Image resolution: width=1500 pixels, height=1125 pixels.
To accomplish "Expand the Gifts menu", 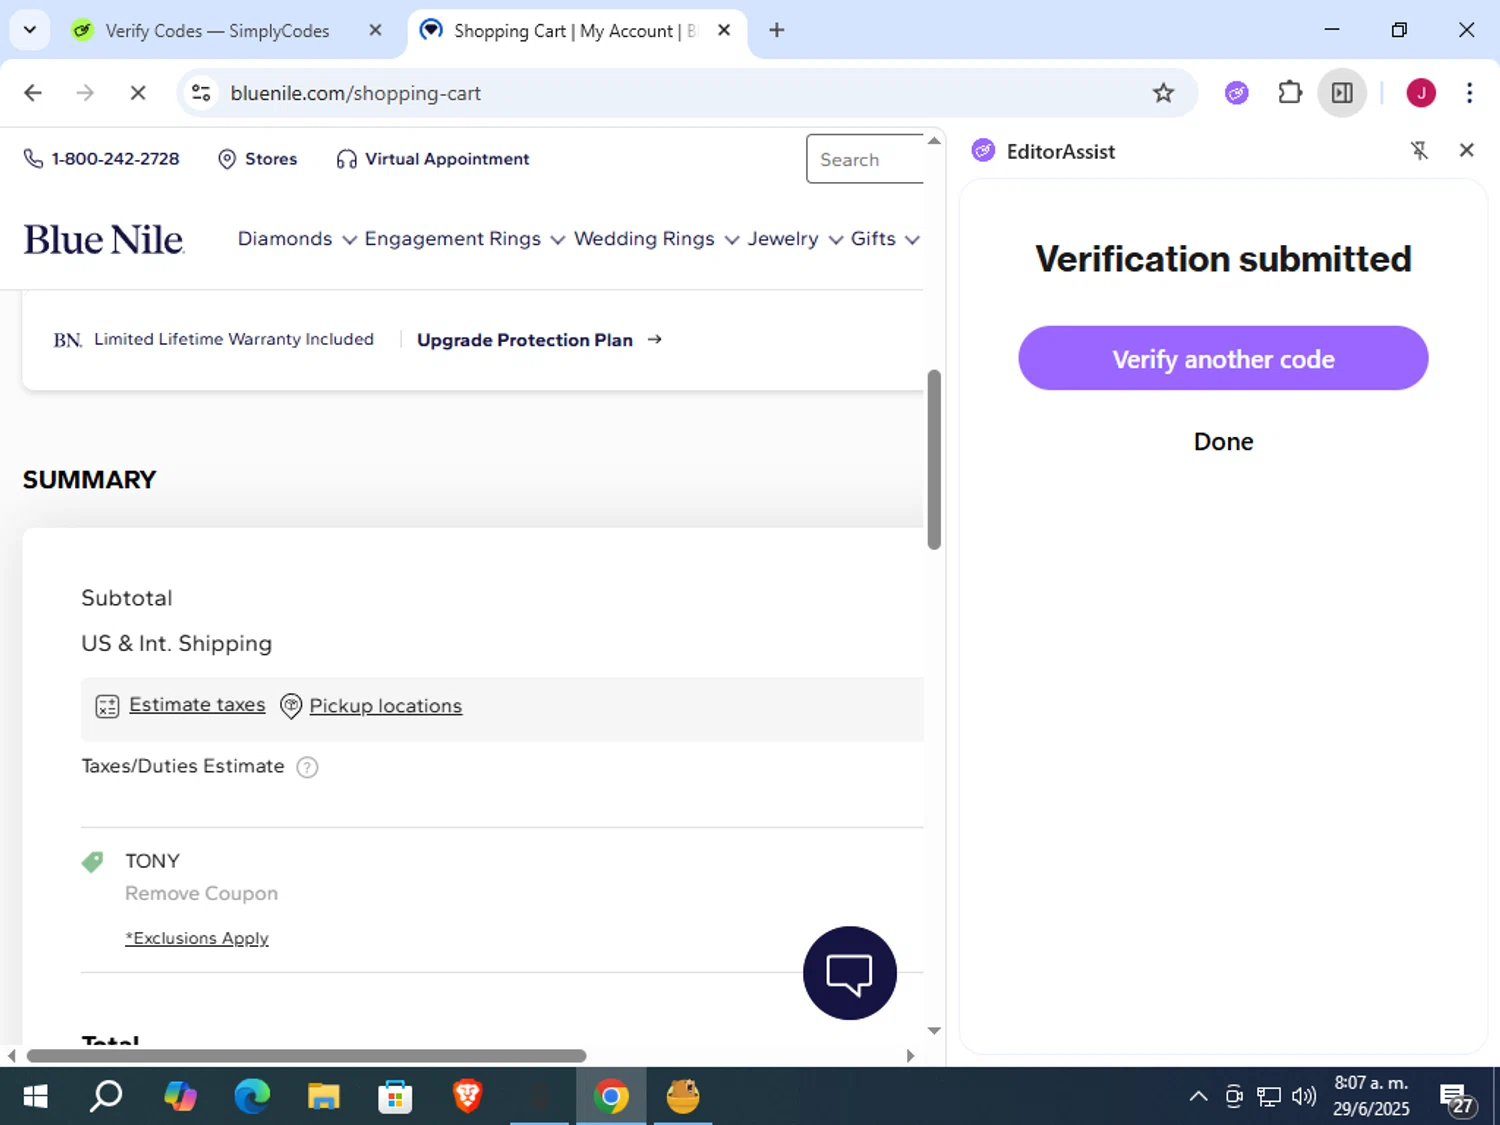I will (885, 239).
